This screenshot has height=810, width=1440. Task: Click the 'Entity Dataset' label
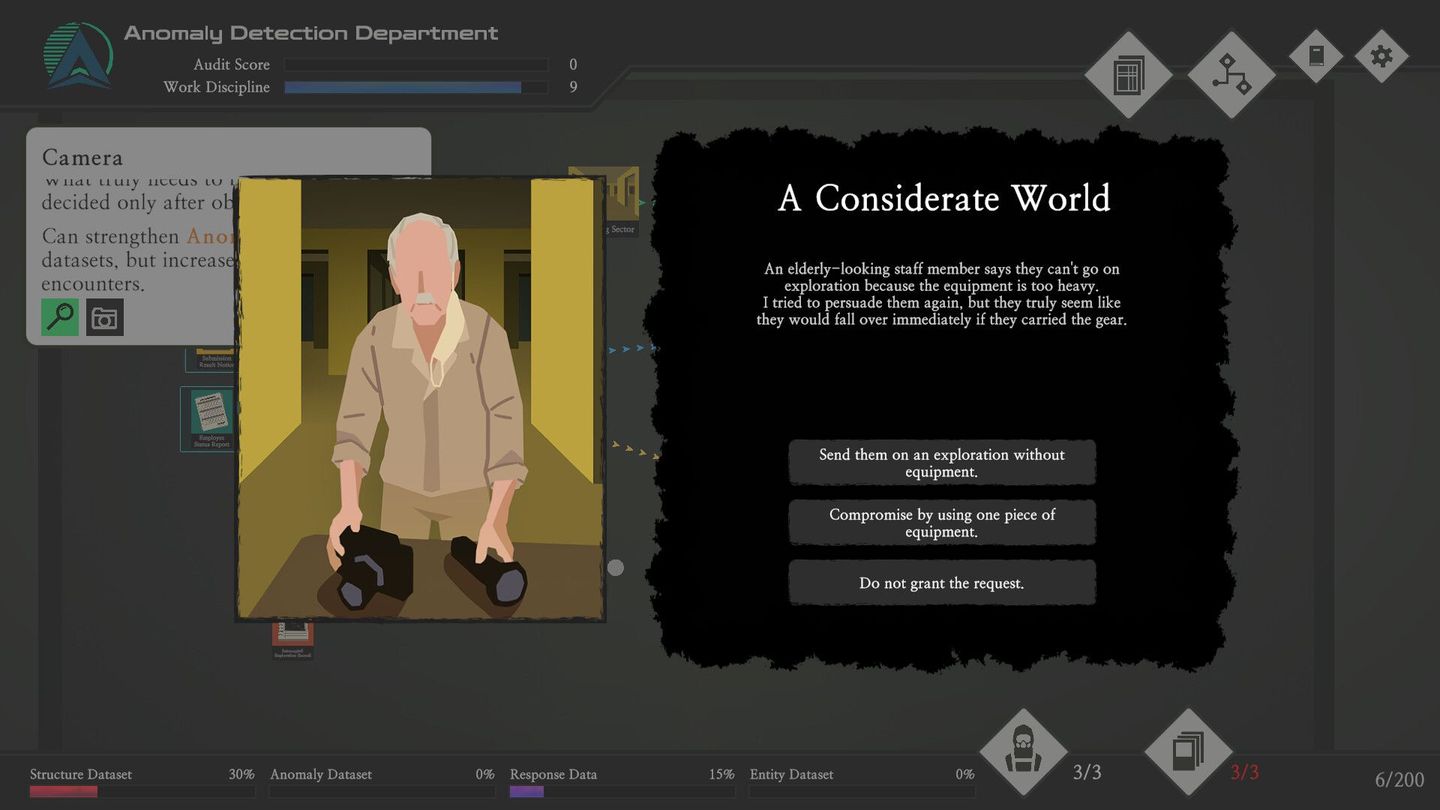(792, 774)
